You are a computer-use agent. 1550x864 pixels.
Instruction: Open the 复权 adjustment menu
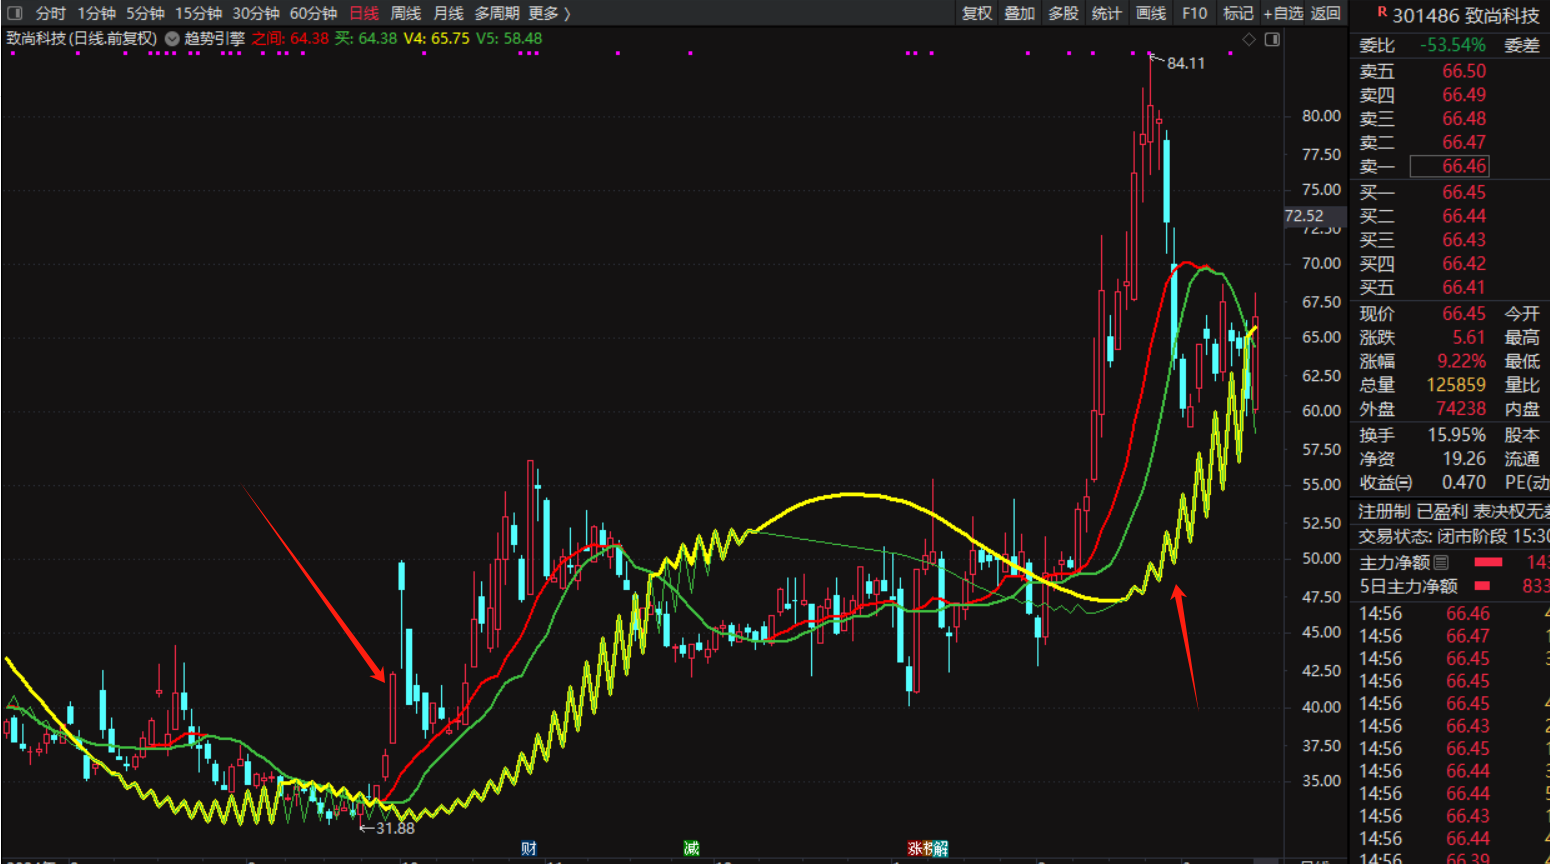977,13
